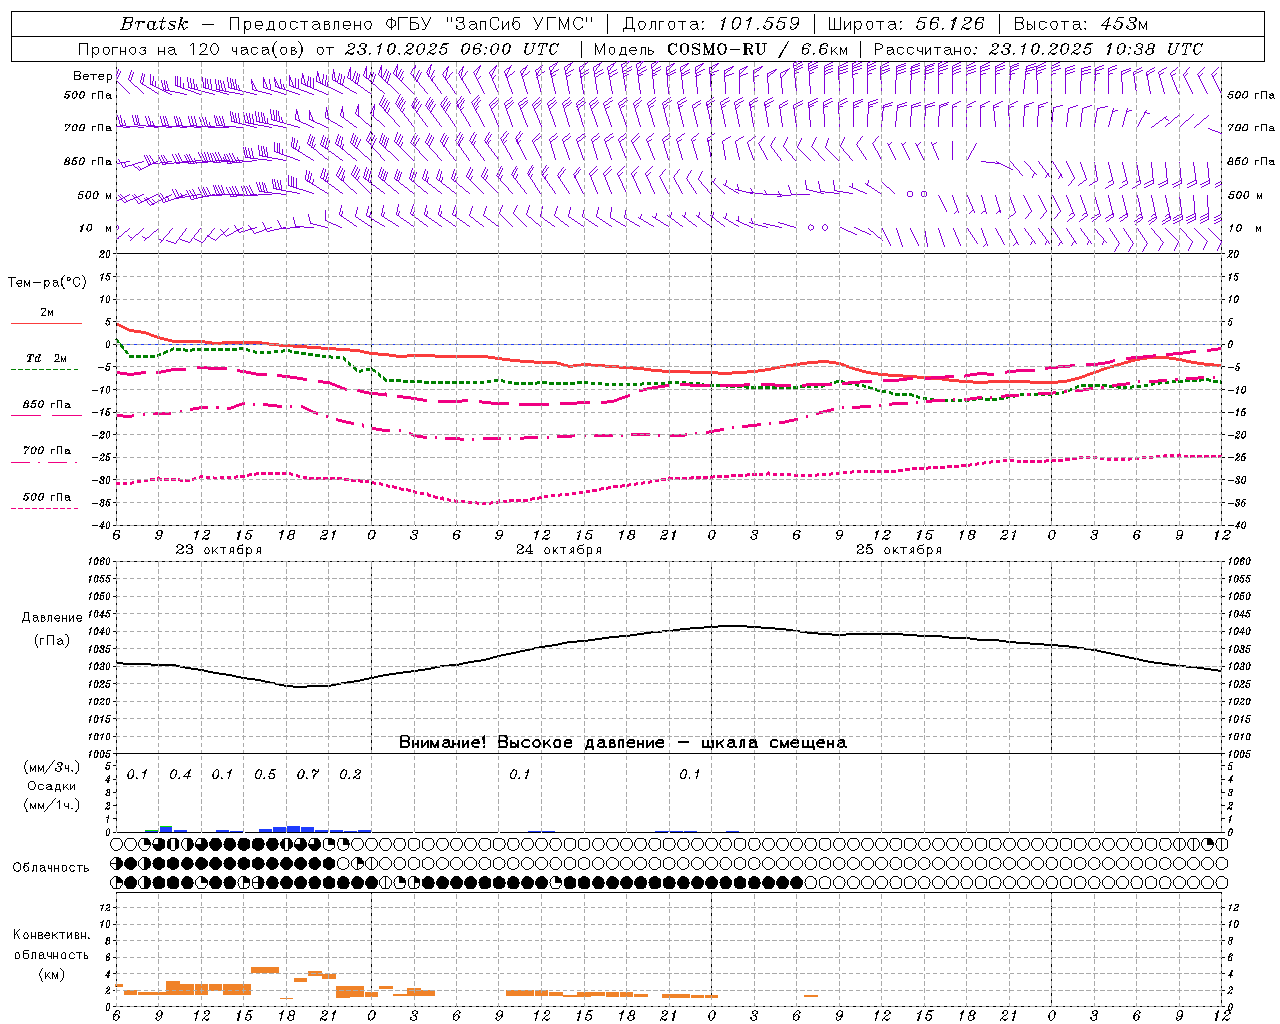1280x1024 pixels.
Task: Click the Модель COSMO-RU / 6.6км label
Action: point(721,49)
